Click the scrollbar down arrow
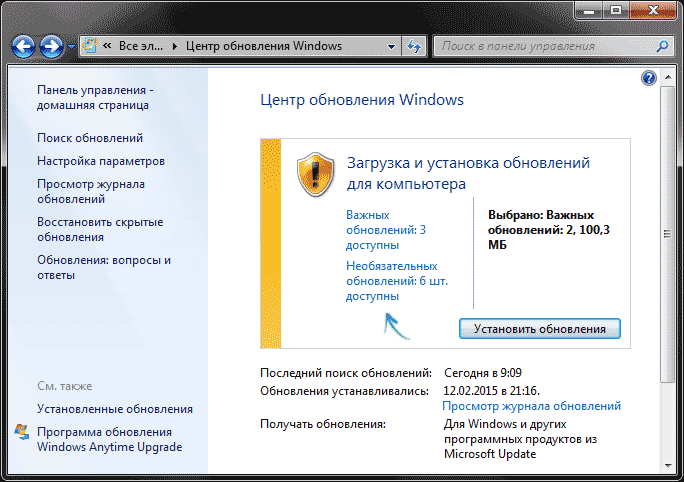The image size is (684, 482). [x=668, y=466]
